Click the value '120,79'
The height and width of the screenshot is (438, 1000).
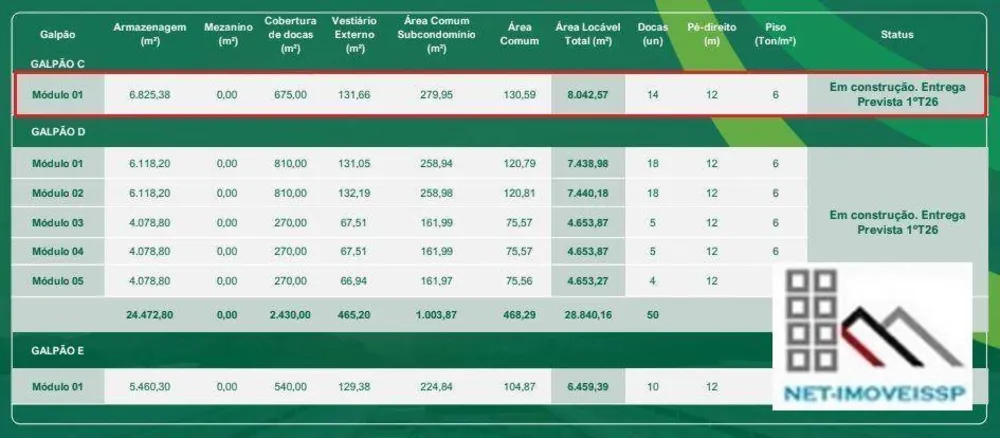[520, 164]
